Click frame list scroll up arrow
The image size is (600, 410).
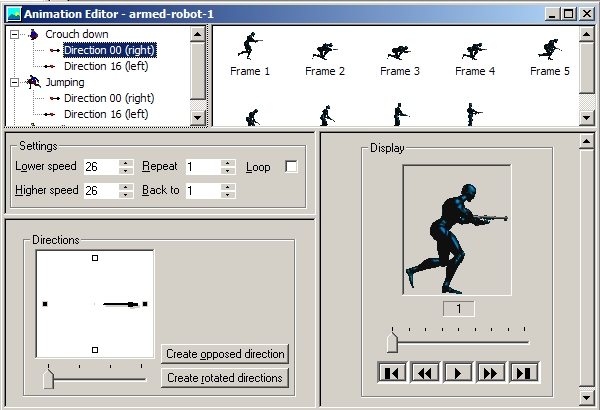coord(587,34)
